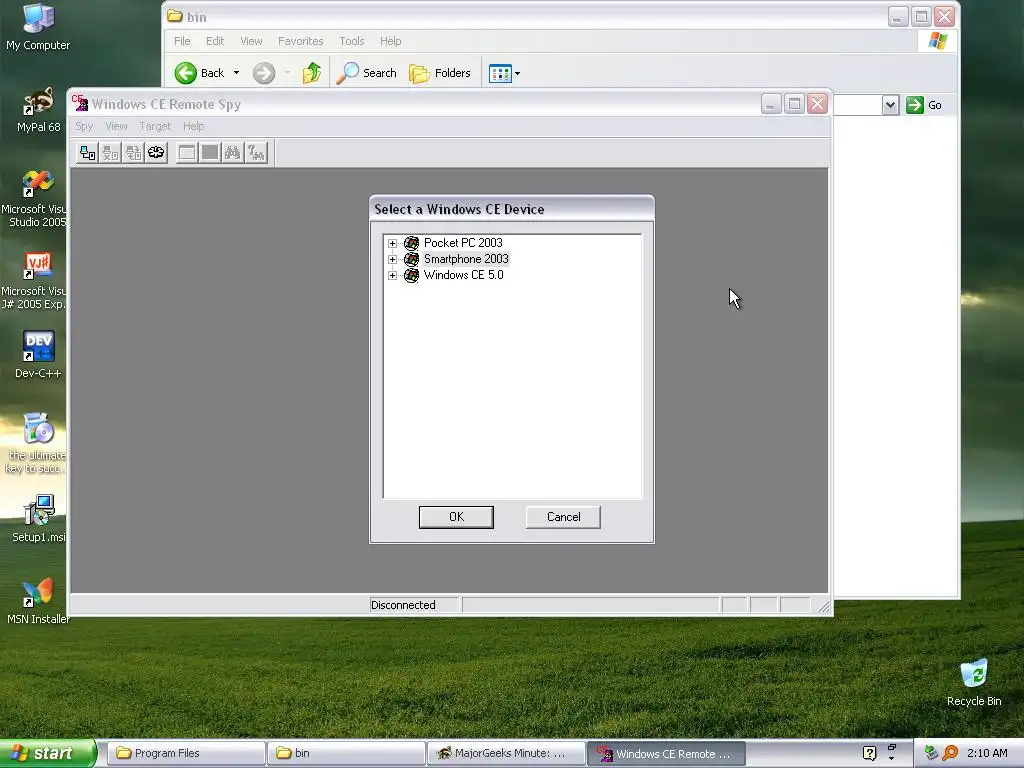The height and width of the screenshot is (768, 1024).
Task: Open the Views dropdown arrow in bin window
Action: tap(517, 74)
